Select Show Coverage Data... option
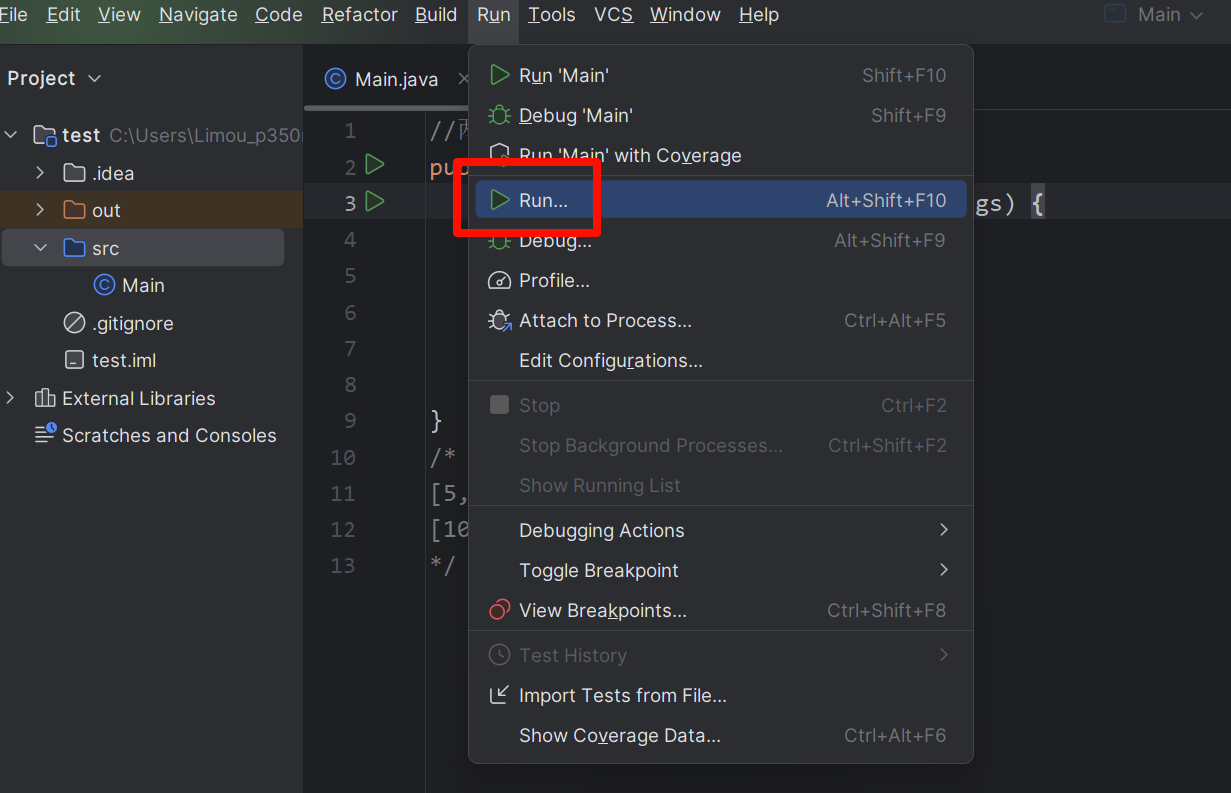Image resolution: width=1231 pixels, height=793 pixels. click(619, 736)
